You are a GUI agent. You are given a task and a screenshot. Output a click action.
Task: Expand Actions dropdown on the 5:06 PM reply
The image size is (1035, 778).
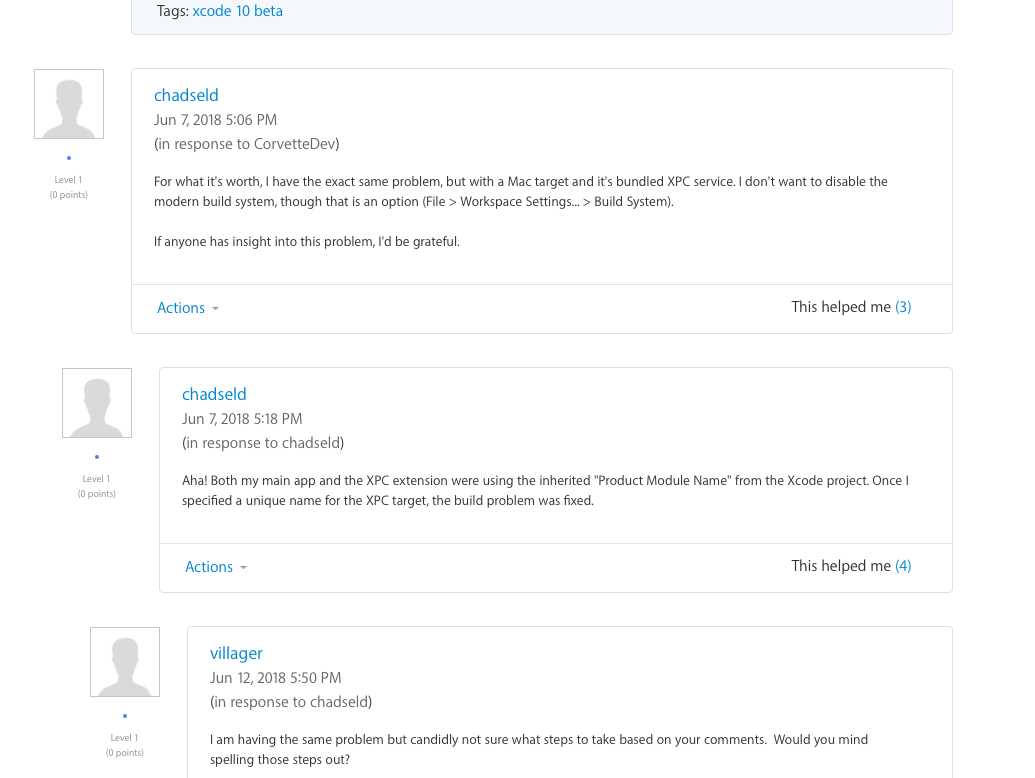[187, 308]
